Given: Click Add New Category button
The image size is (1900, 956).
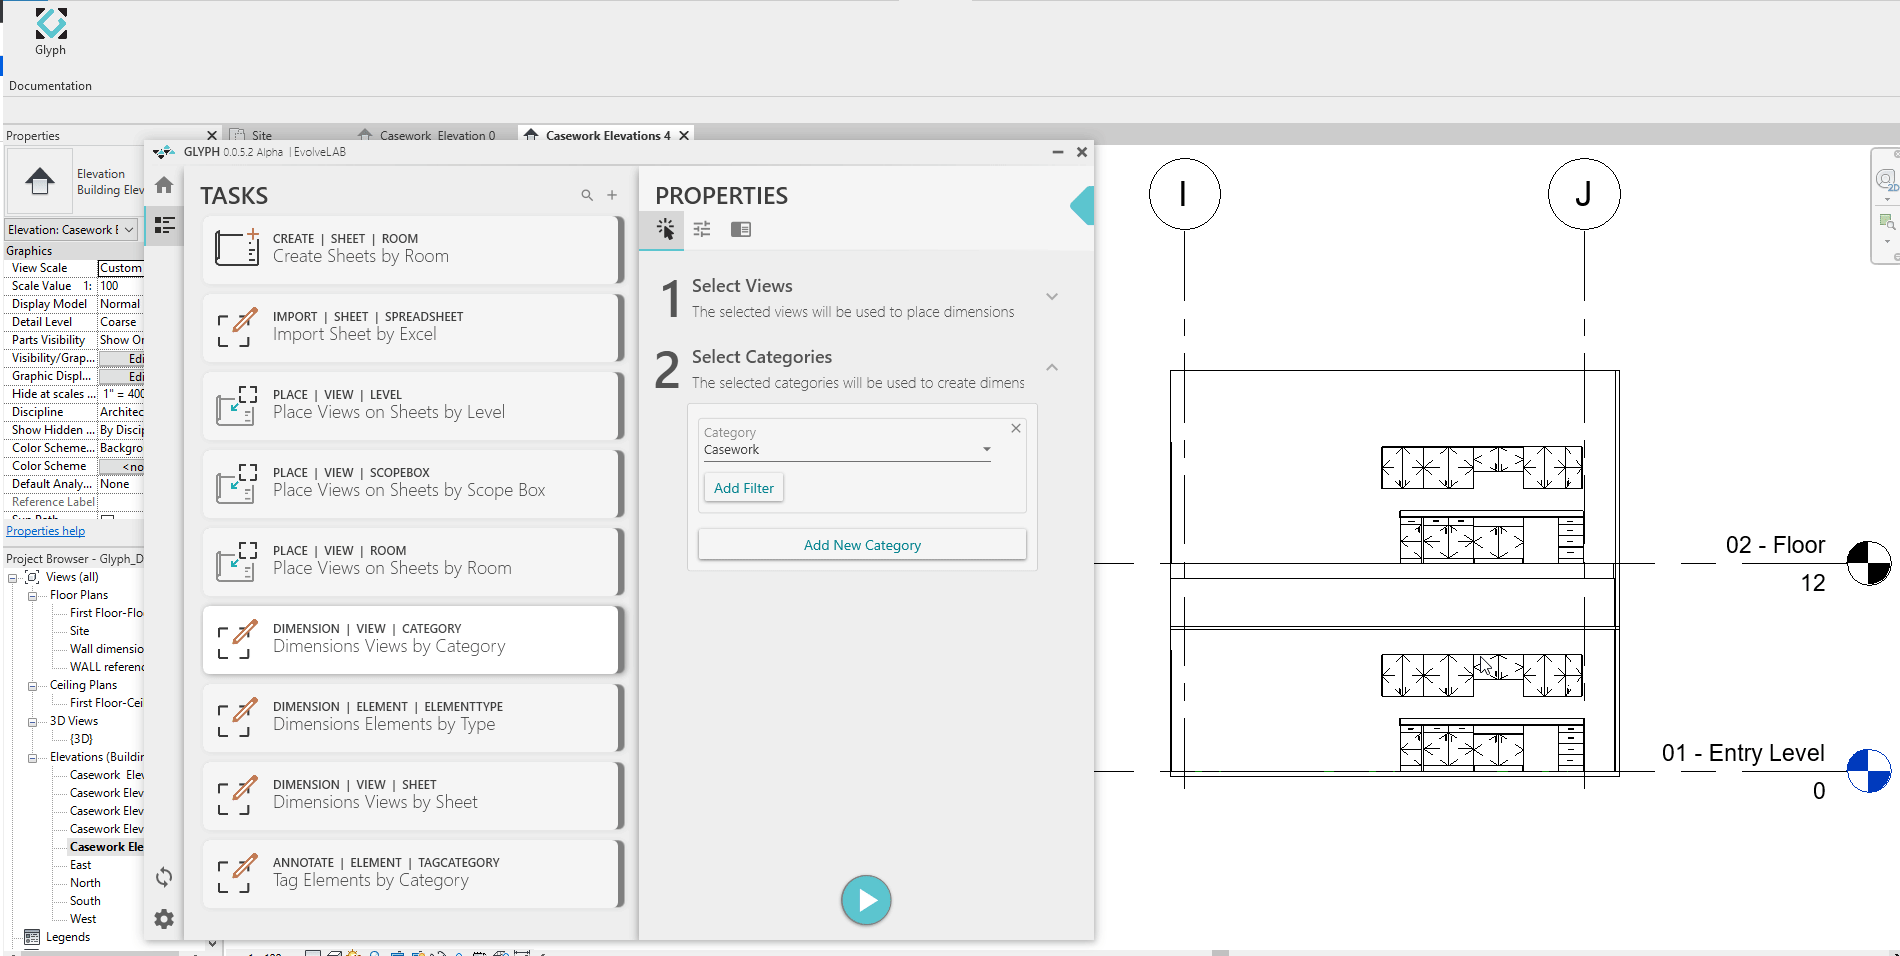Looking at the screenshot, I should pos(862,545).
